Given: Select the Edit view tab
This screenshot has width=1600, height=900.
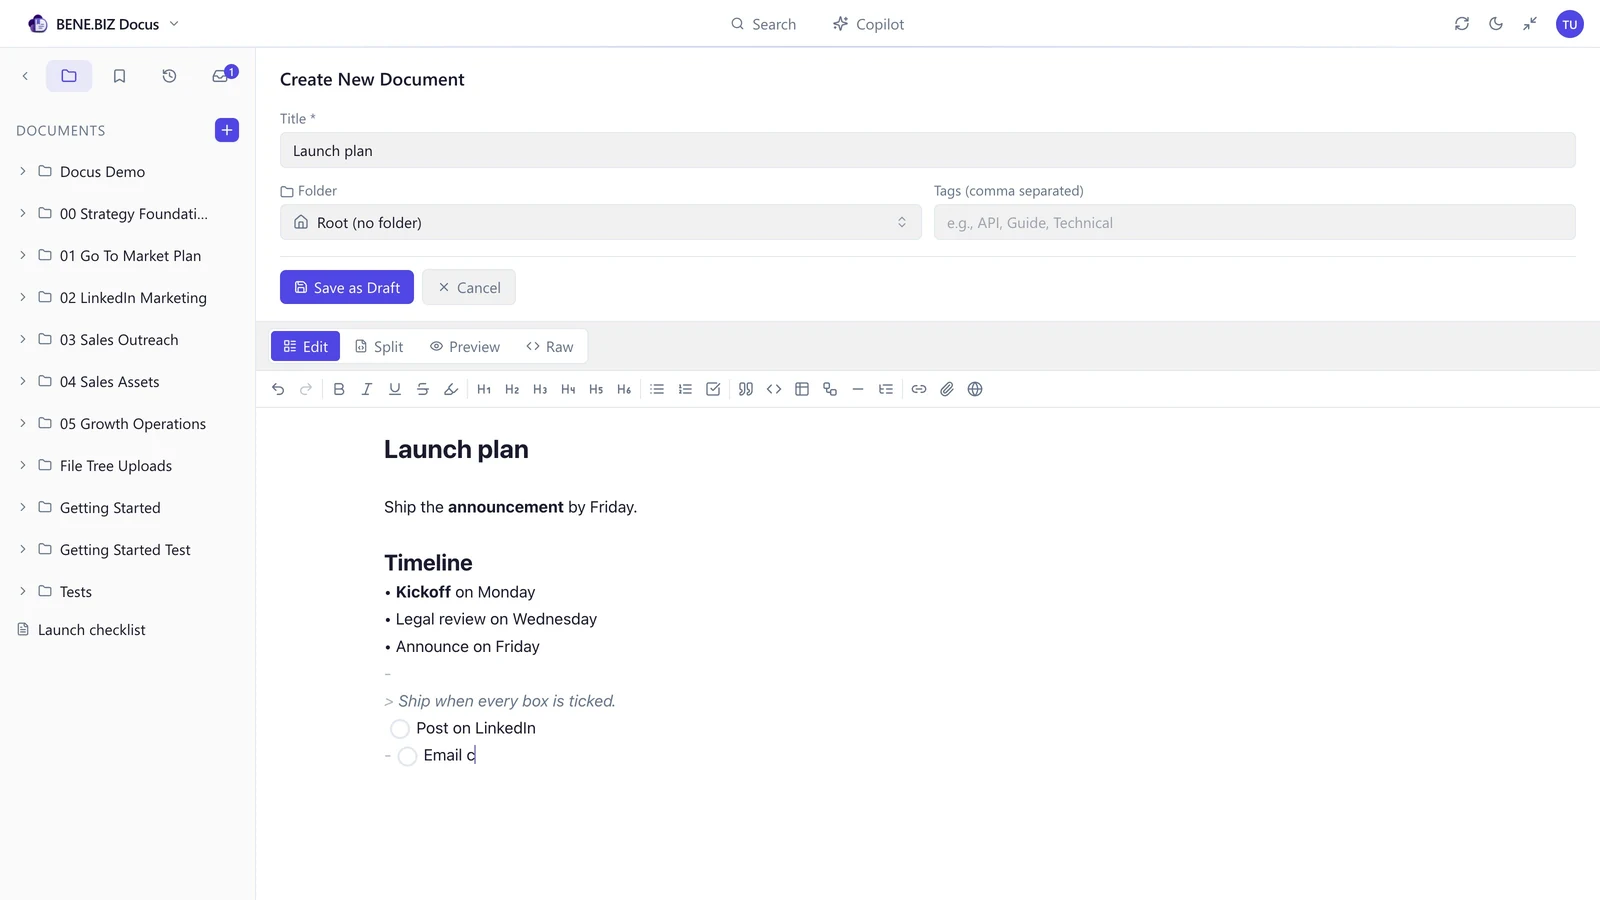Looking at the screenshot, I should pyautogui.click(x=306, y=346).
